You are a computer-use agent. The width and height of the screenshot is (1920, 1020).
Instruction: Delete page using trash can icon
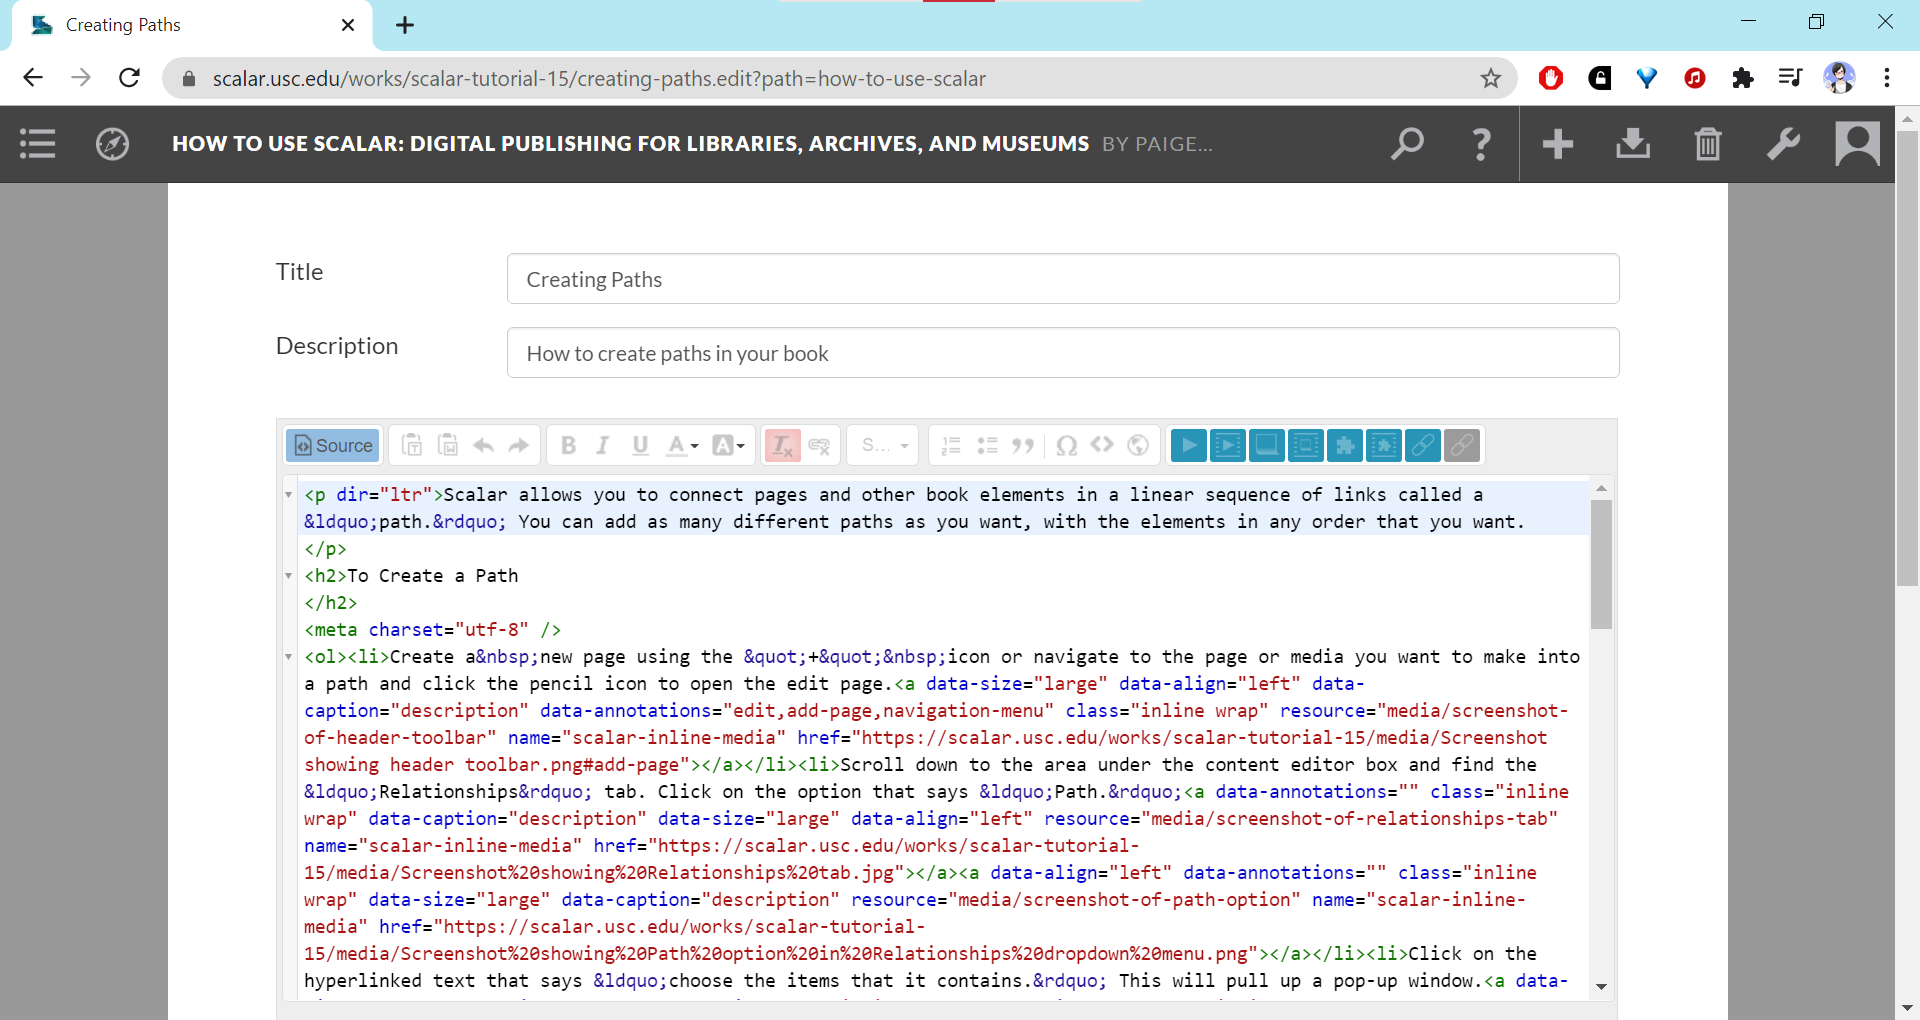[1708, 144]
